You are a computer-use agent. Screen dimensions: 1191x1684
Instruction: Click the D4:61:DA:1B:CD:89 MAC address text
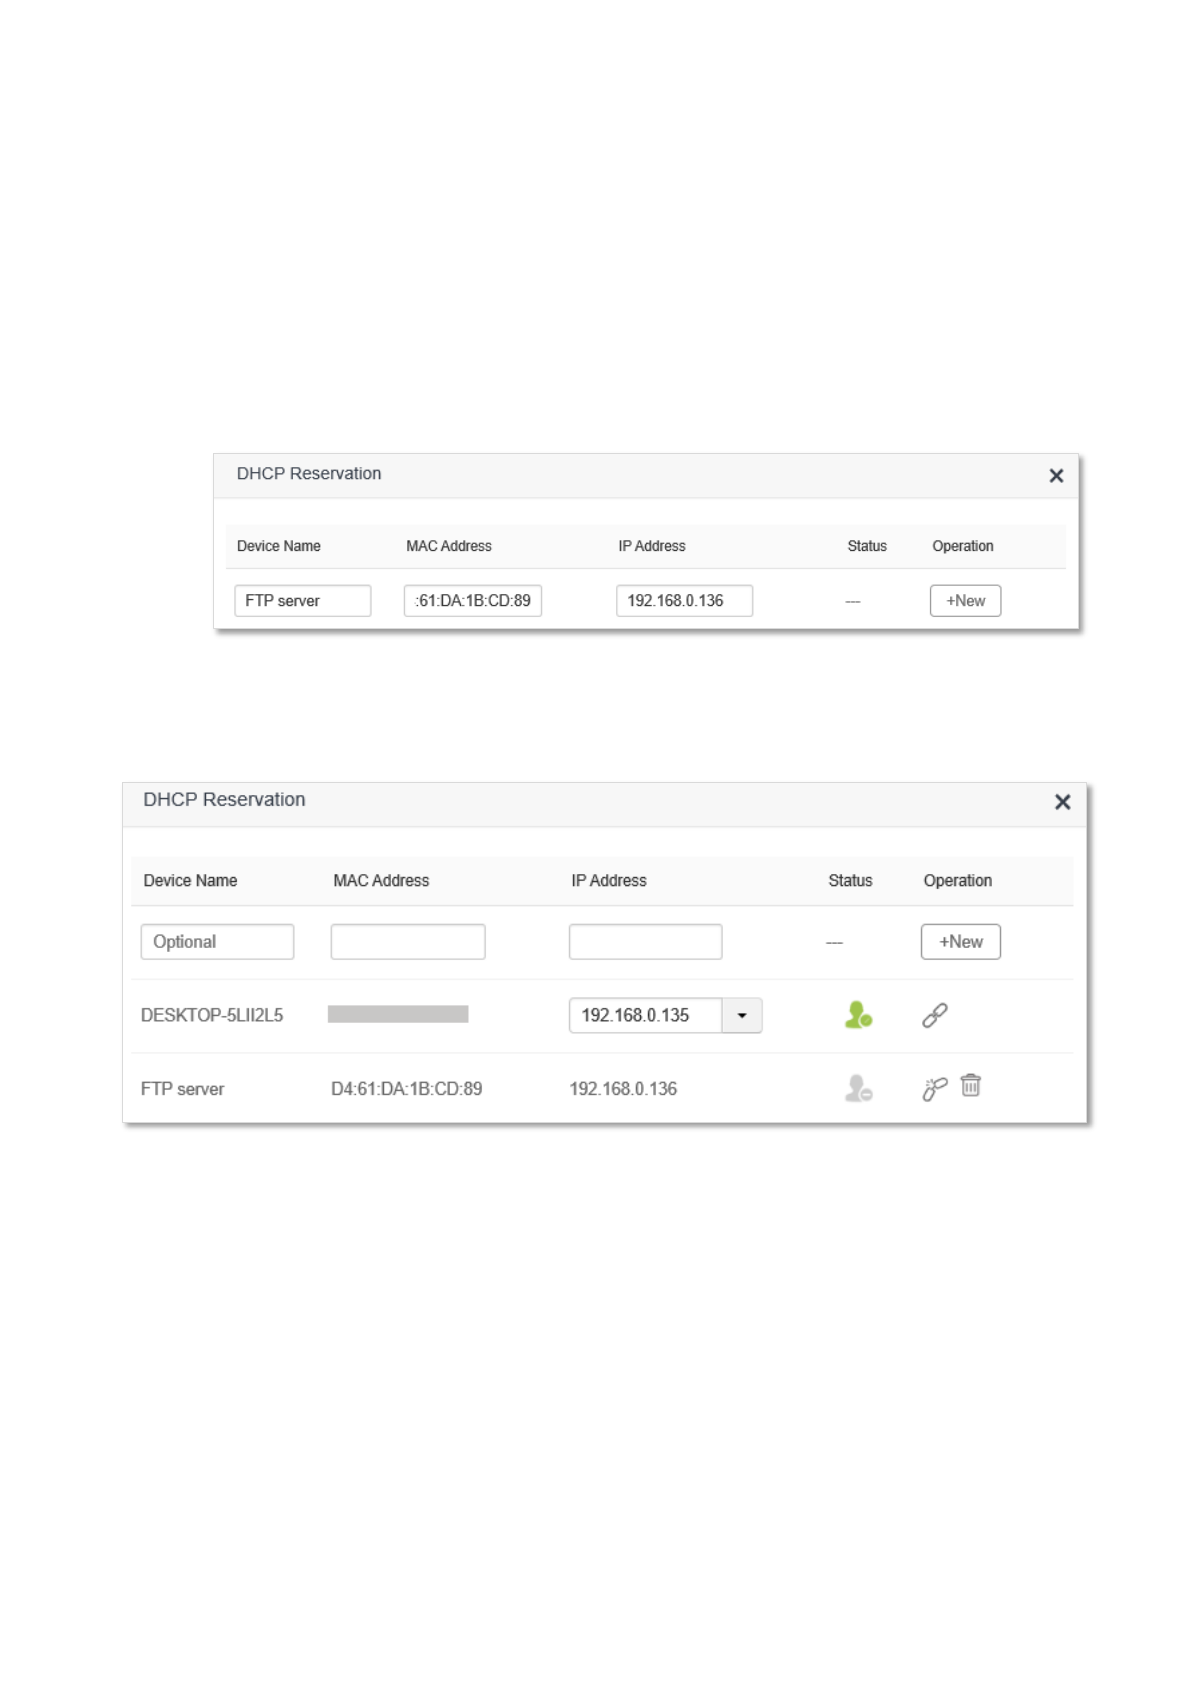coord(406,1089)
